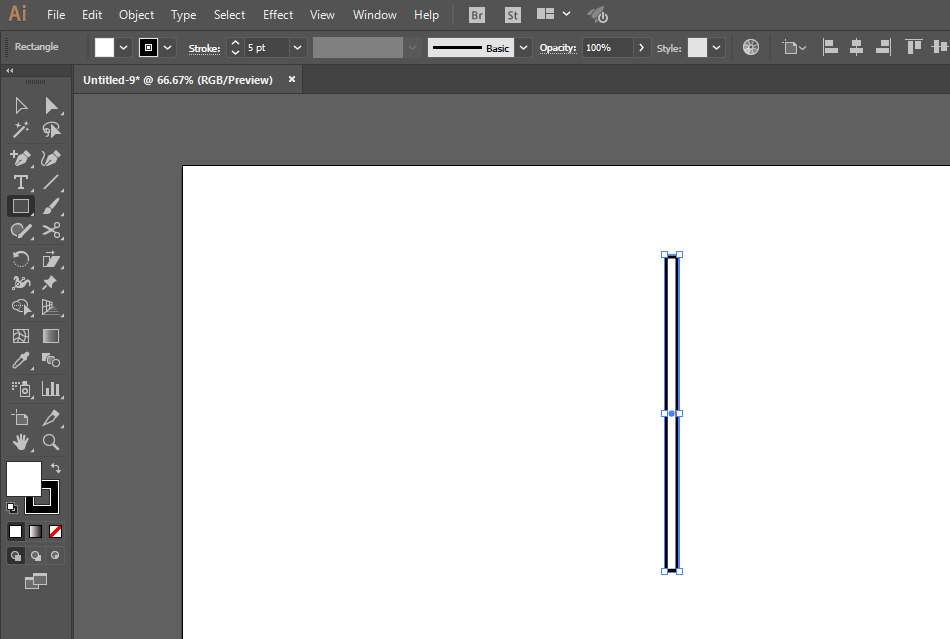
Task: Set paint to None with red slash
Action: [55, 532]
